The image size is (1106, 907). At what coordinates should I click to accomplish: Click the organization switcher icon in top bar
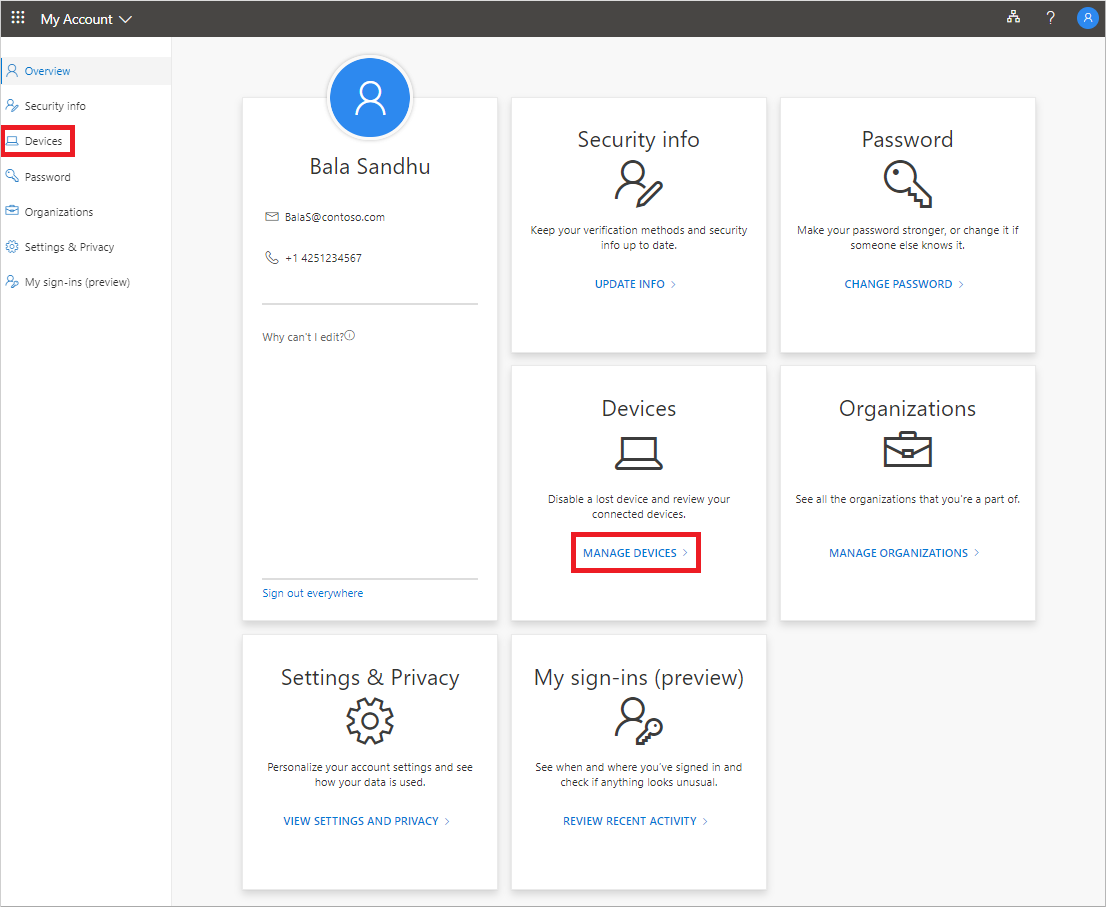(1013, 17)
